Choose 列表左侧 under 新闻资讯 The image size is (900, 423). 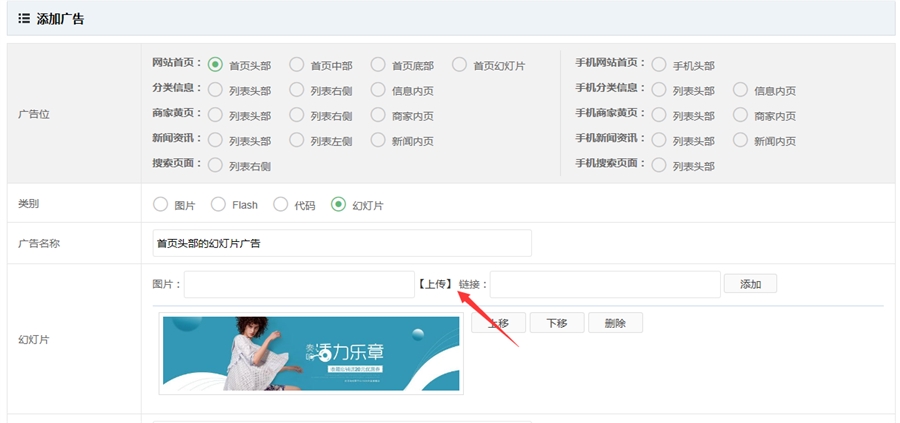point(296,140)
